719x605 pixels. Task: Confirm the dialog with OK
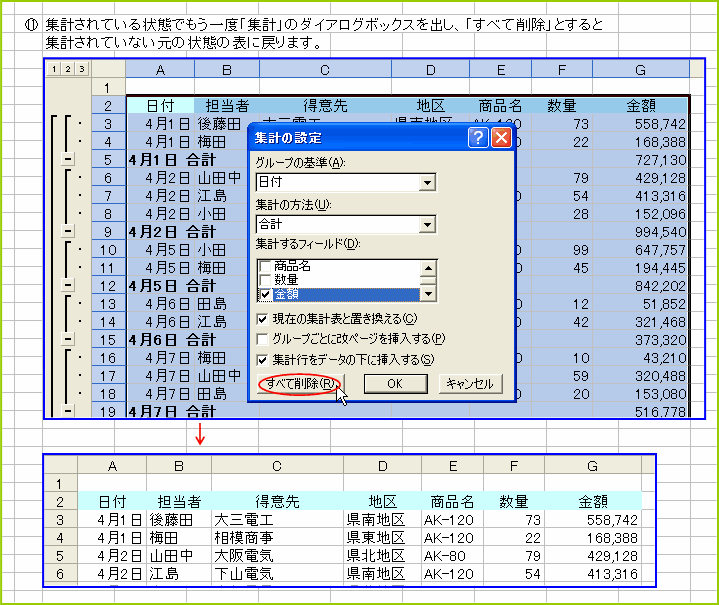pyautogui.click(x=395, y=383)
